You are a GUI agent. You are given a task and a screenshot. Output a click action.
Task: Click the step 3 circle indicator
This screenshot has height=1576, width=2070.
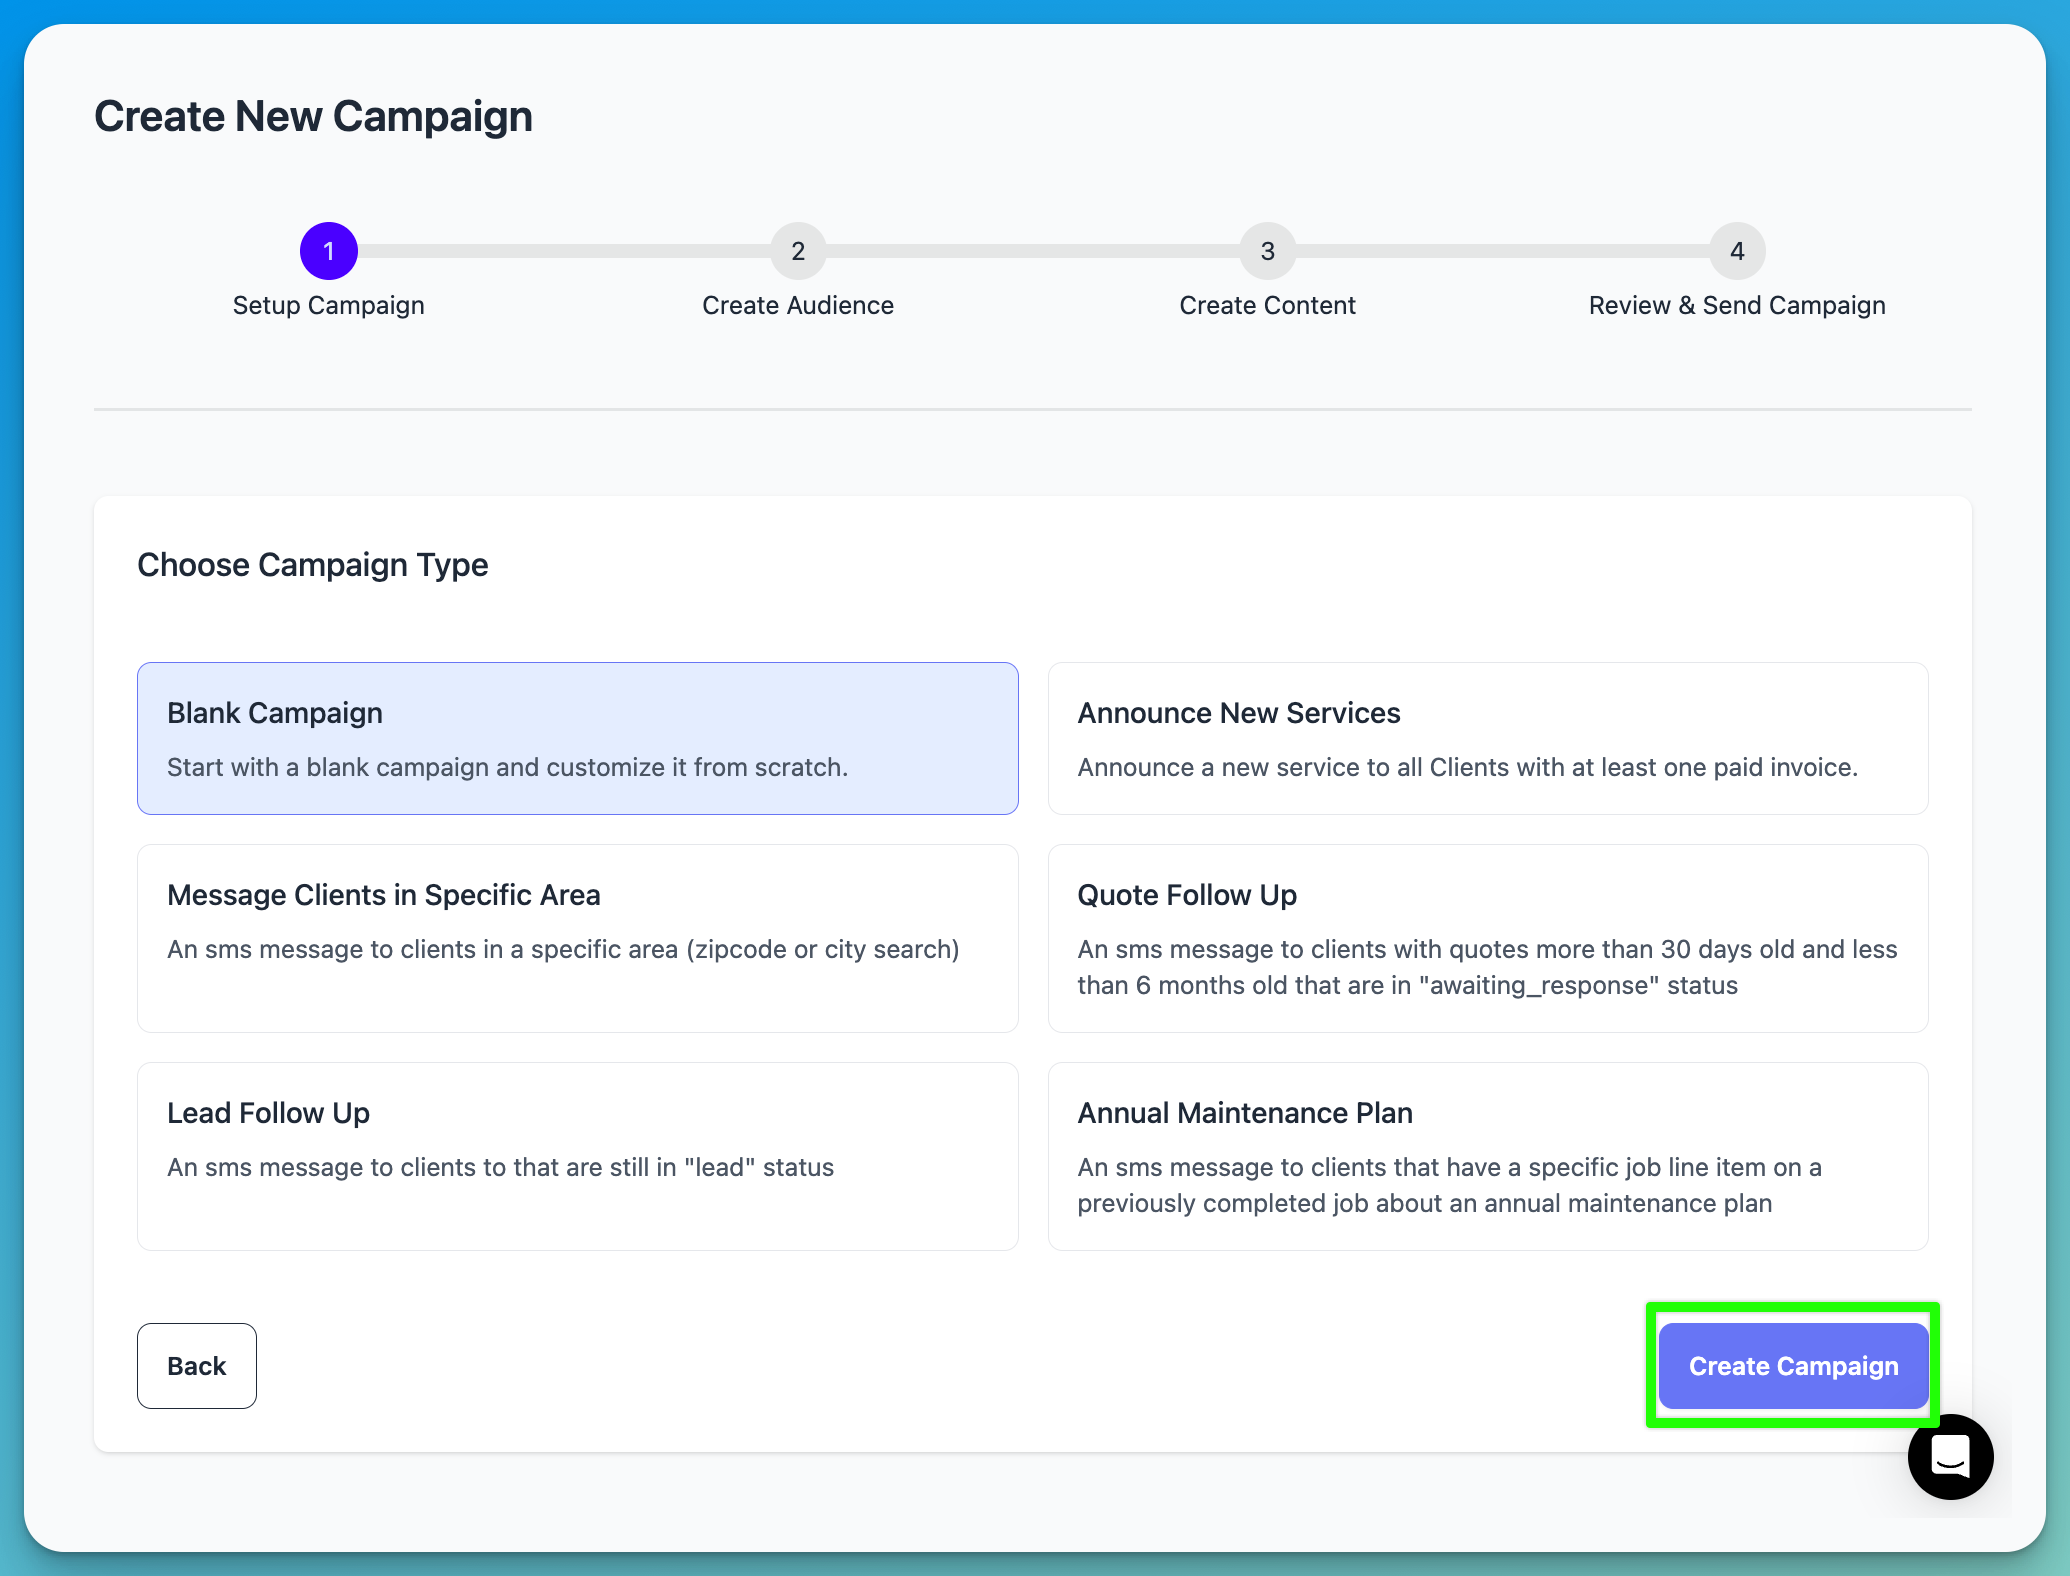coord(1267,251)
